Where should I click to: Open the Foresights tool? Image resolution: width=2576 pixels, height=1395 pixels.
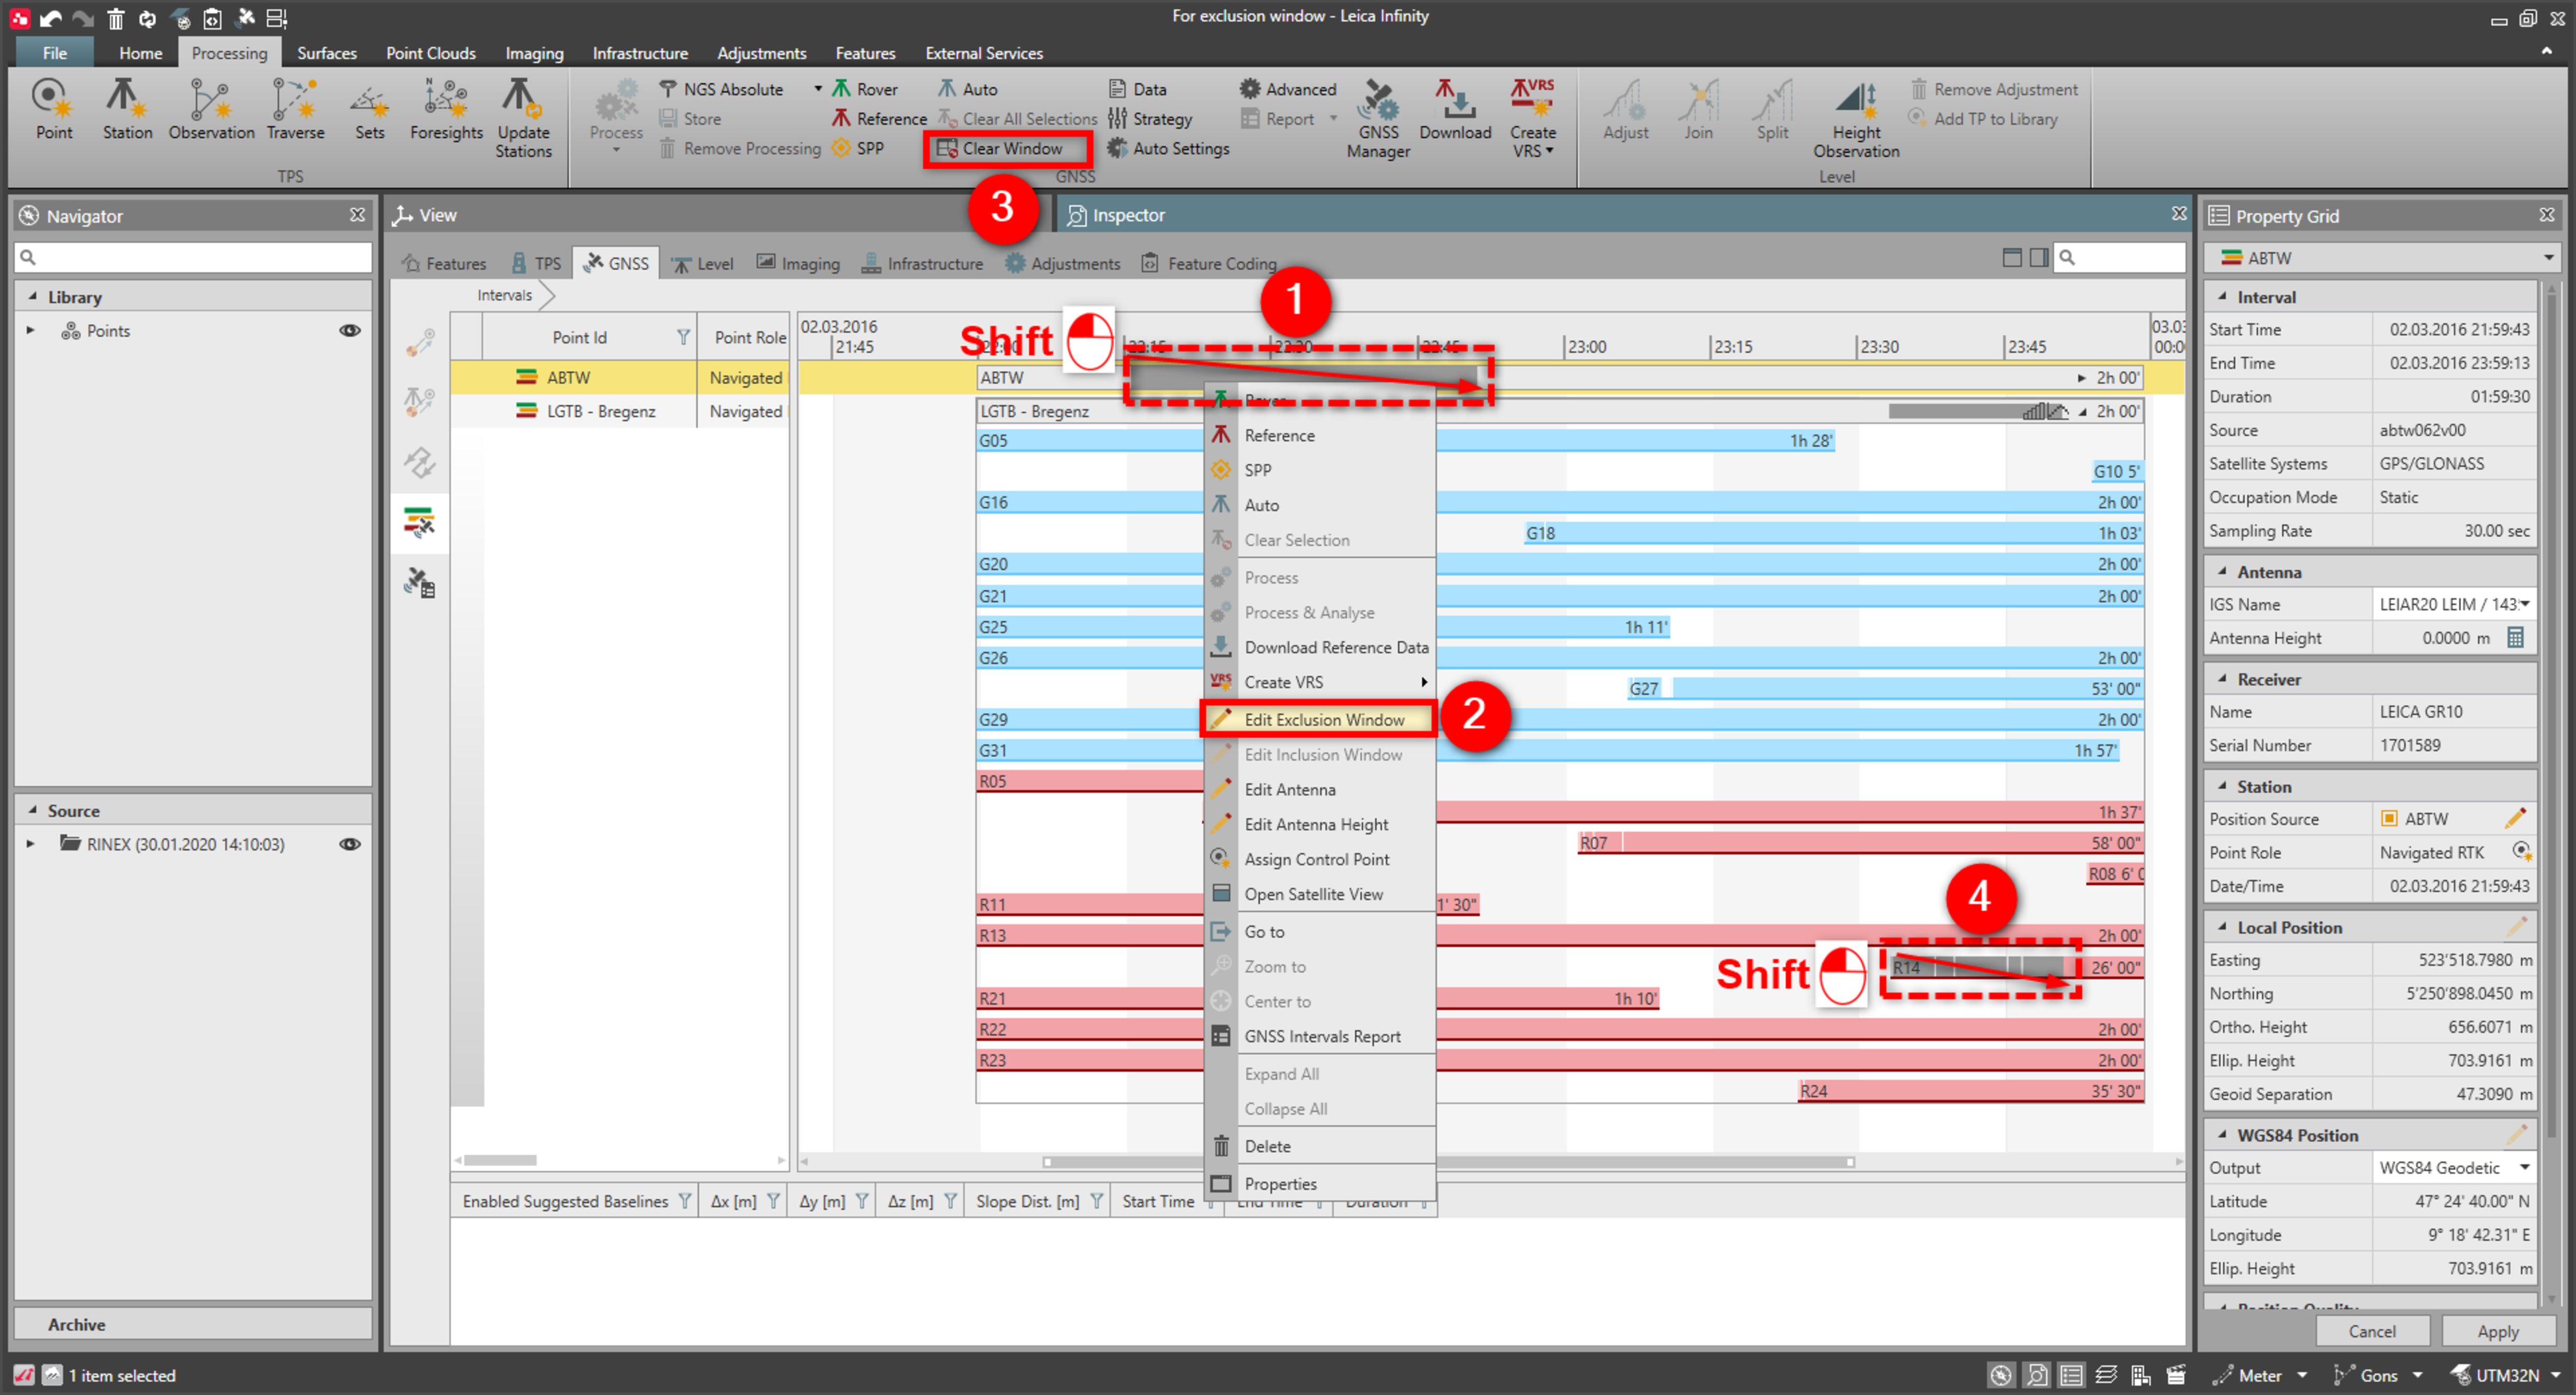coord(446,110)
